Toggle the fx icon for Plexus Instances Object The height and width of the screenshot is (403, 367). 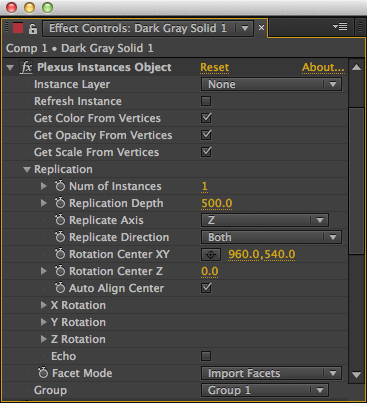click(x=26, y=67)
